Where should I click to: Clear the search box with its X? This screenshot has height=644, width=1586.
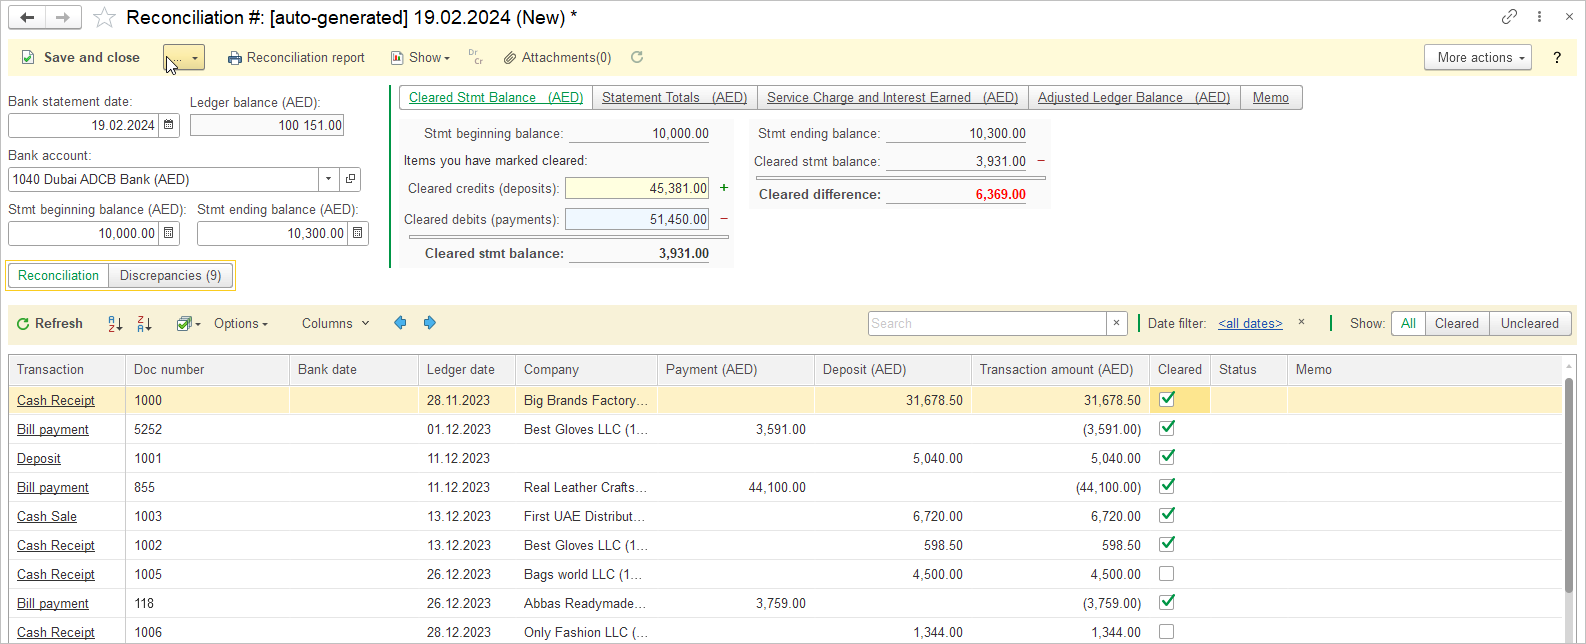tap(1117, 323)
